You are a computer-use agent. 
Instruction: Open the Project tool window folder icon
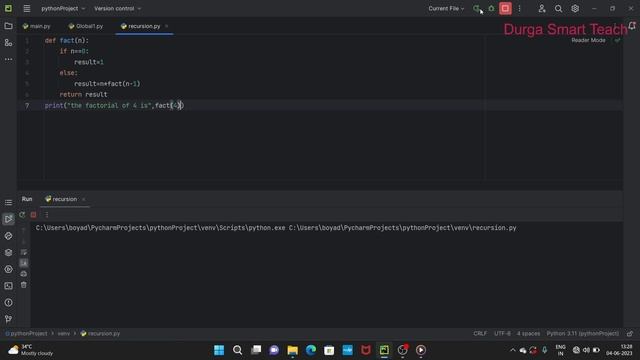(8, 26)
